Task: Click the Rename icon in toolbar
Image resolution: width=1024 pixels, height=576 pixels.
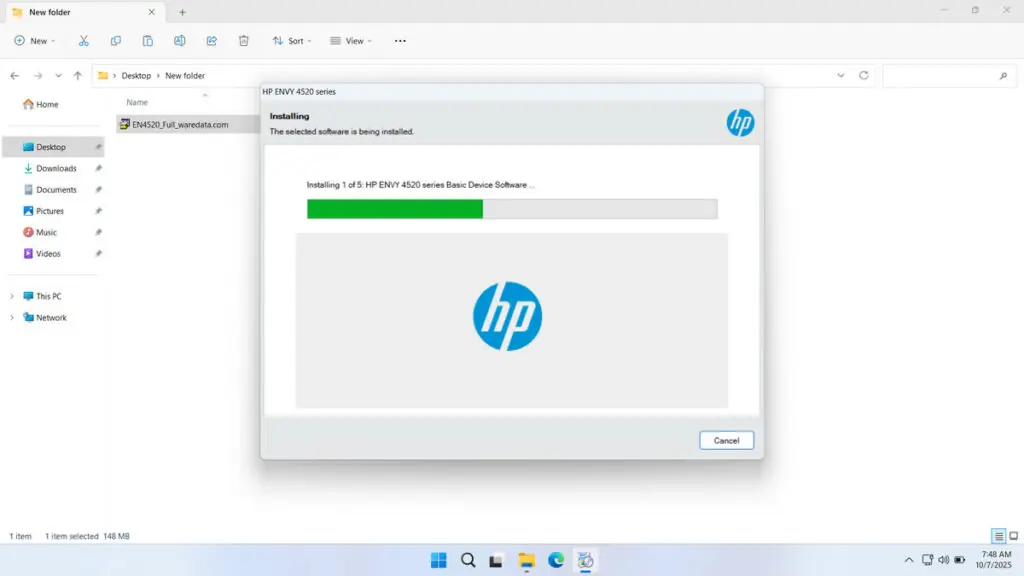Action: coord(180,41)
